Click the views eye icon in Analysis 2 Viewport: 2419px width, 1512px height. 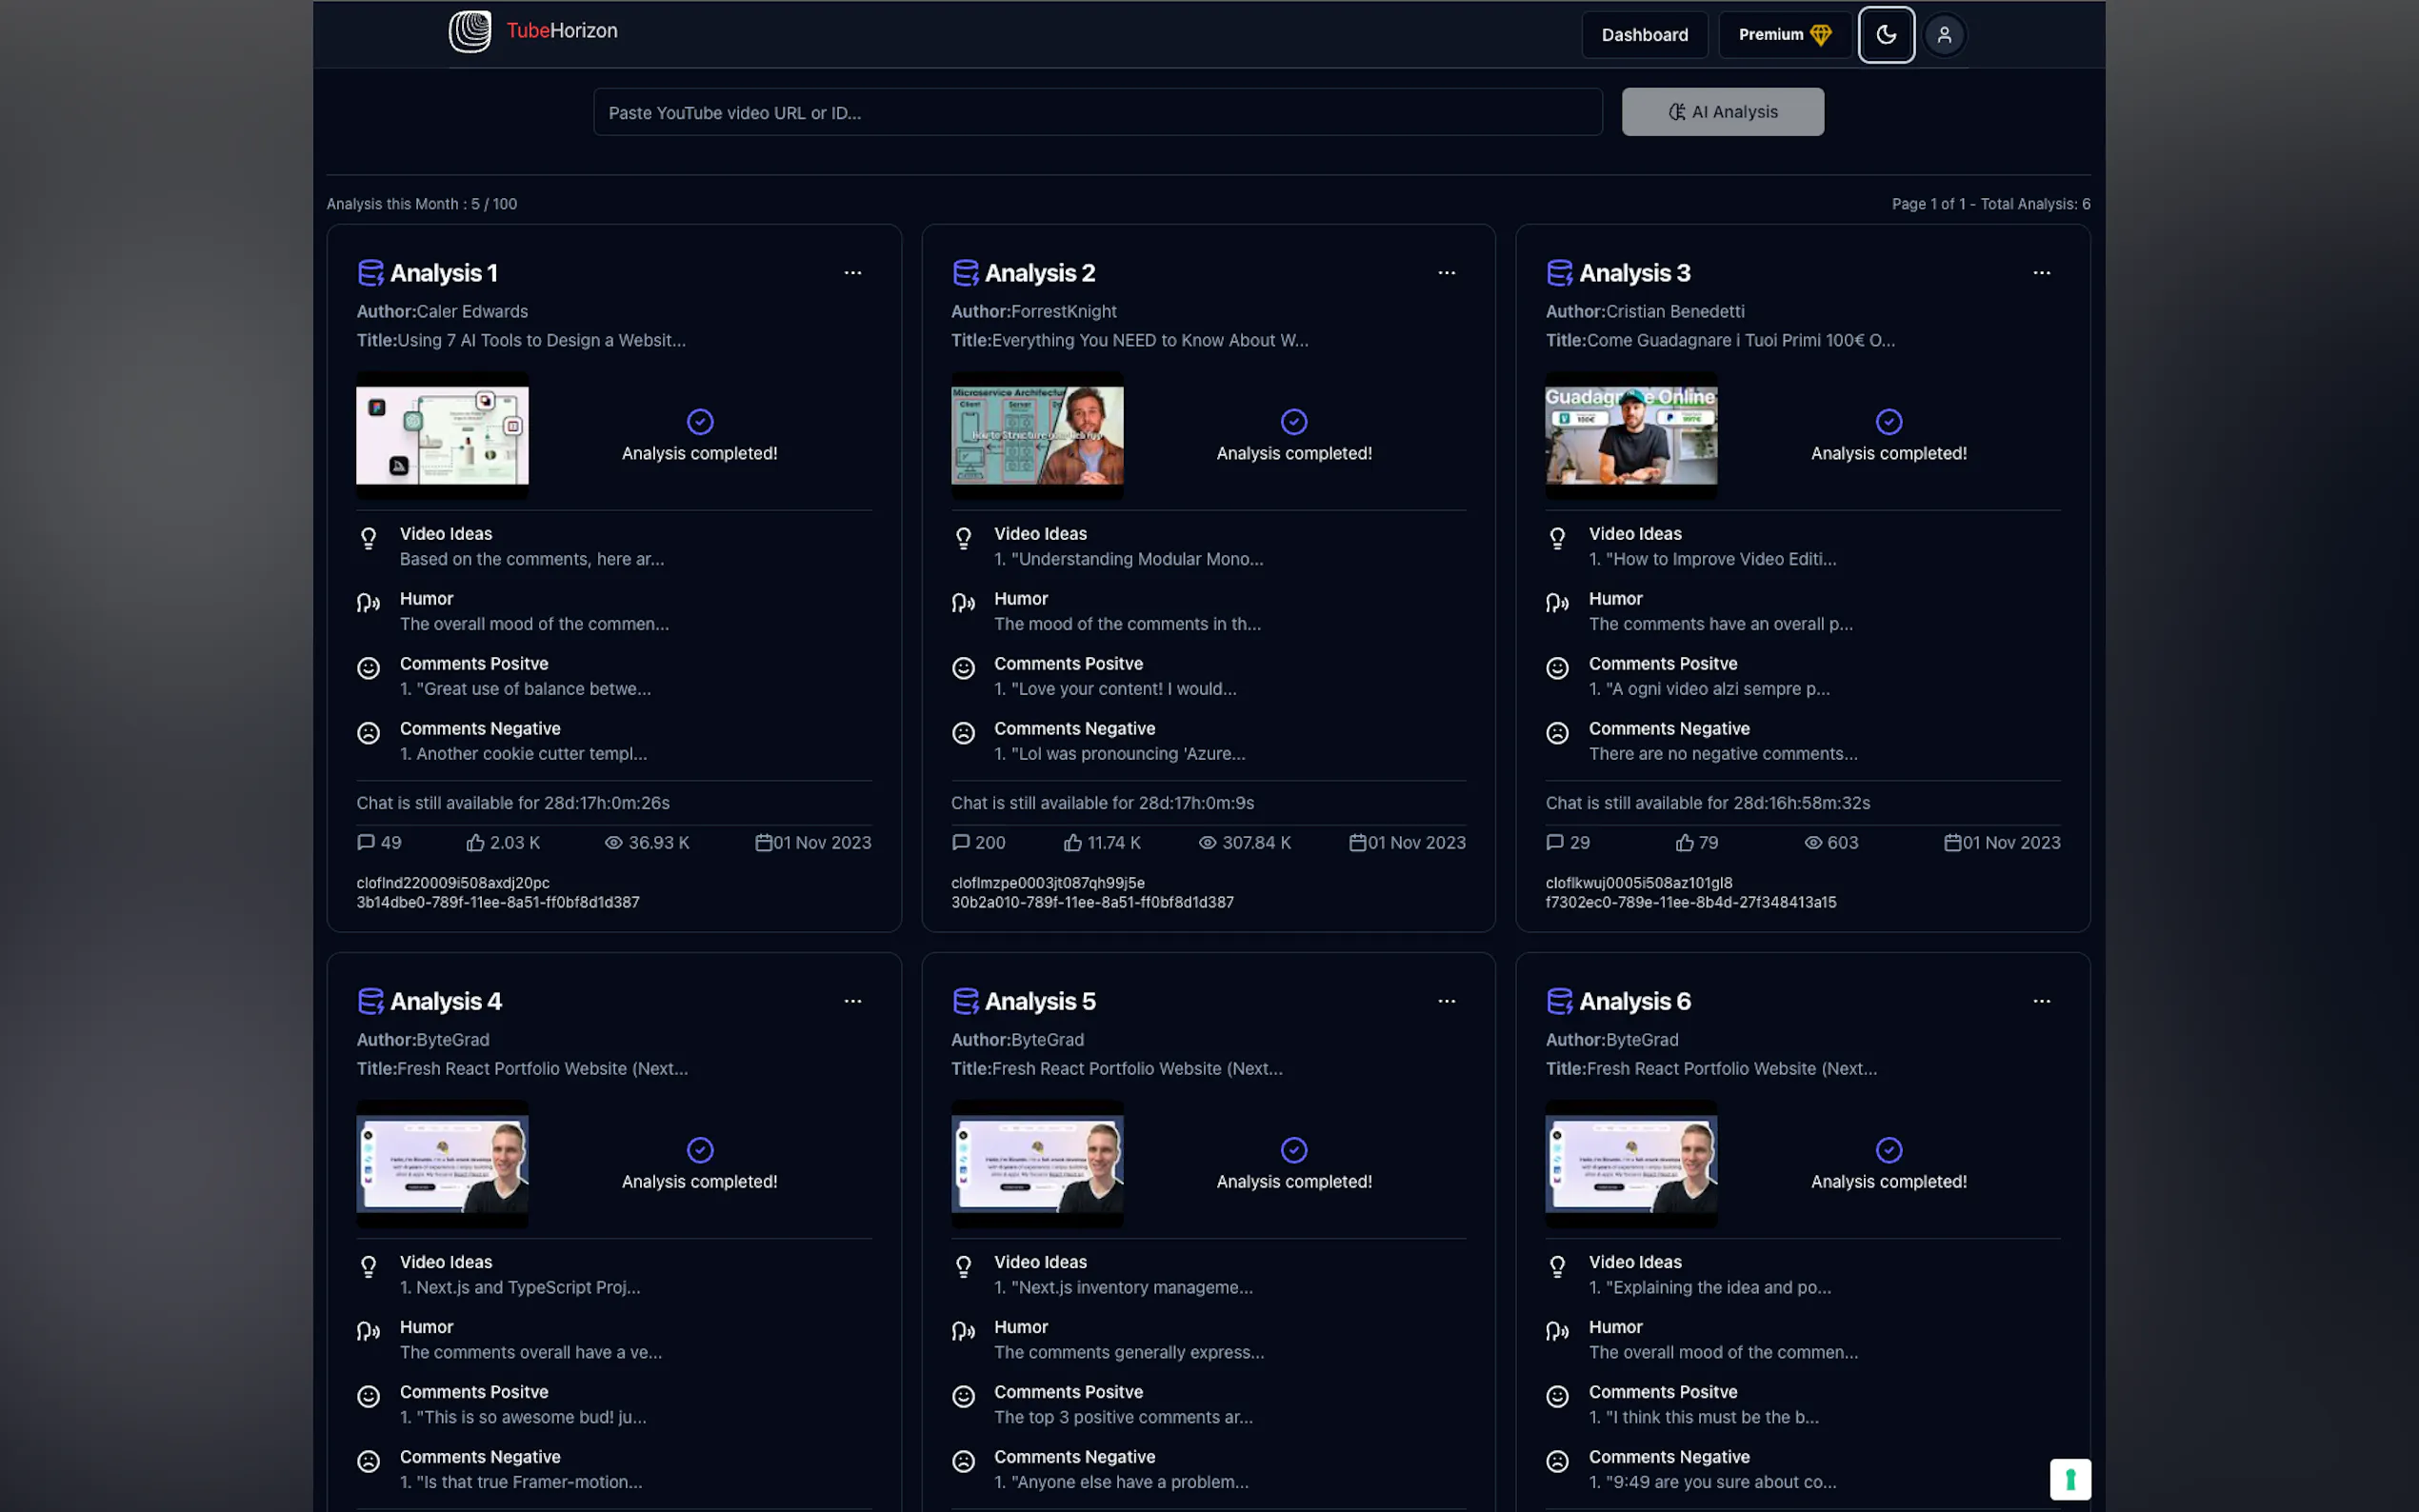(x=1207, y=843)
